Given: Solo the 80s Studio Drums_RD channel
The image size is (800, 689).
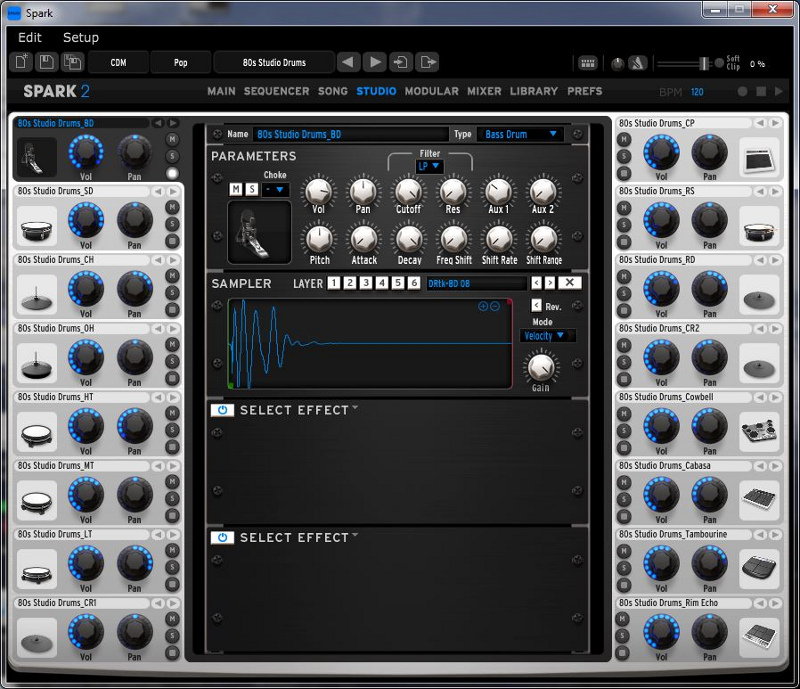Looking at the screenshot, I should click(623, 293).
